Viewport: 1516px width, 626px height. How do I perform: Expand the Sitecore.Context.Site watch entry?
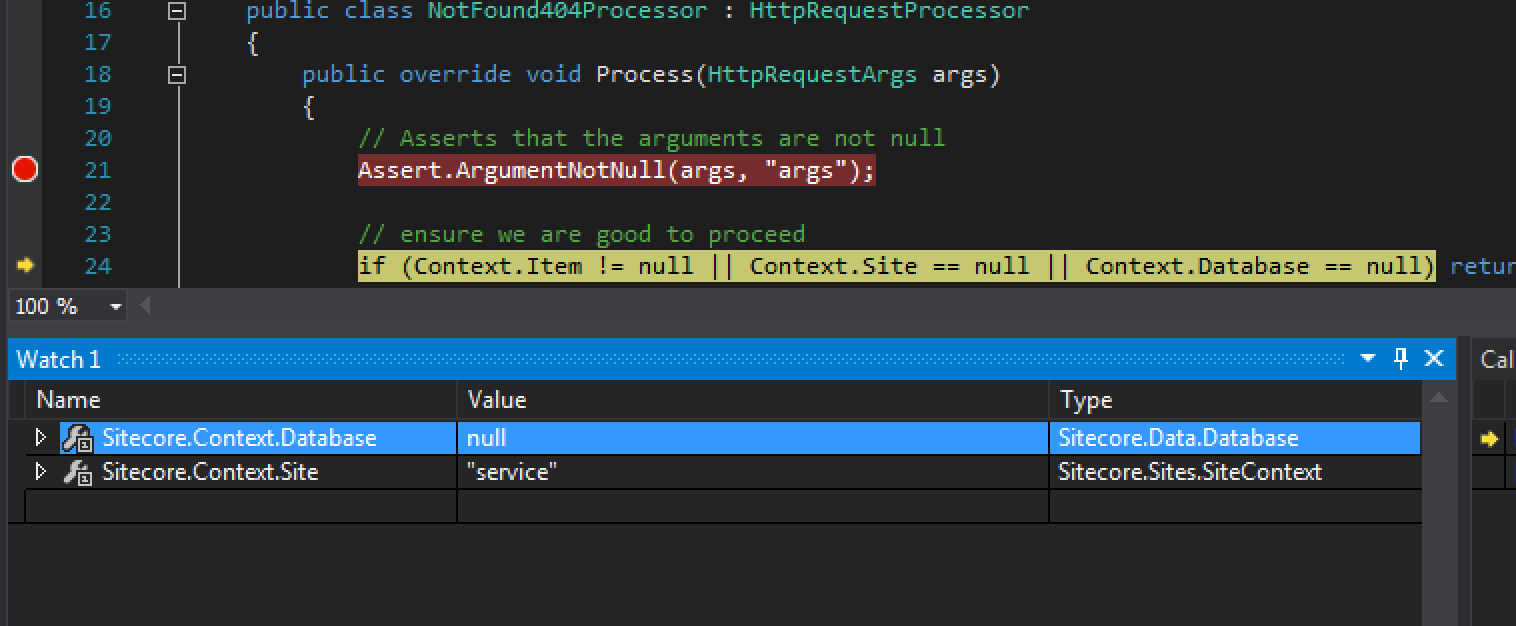point(41,471)
